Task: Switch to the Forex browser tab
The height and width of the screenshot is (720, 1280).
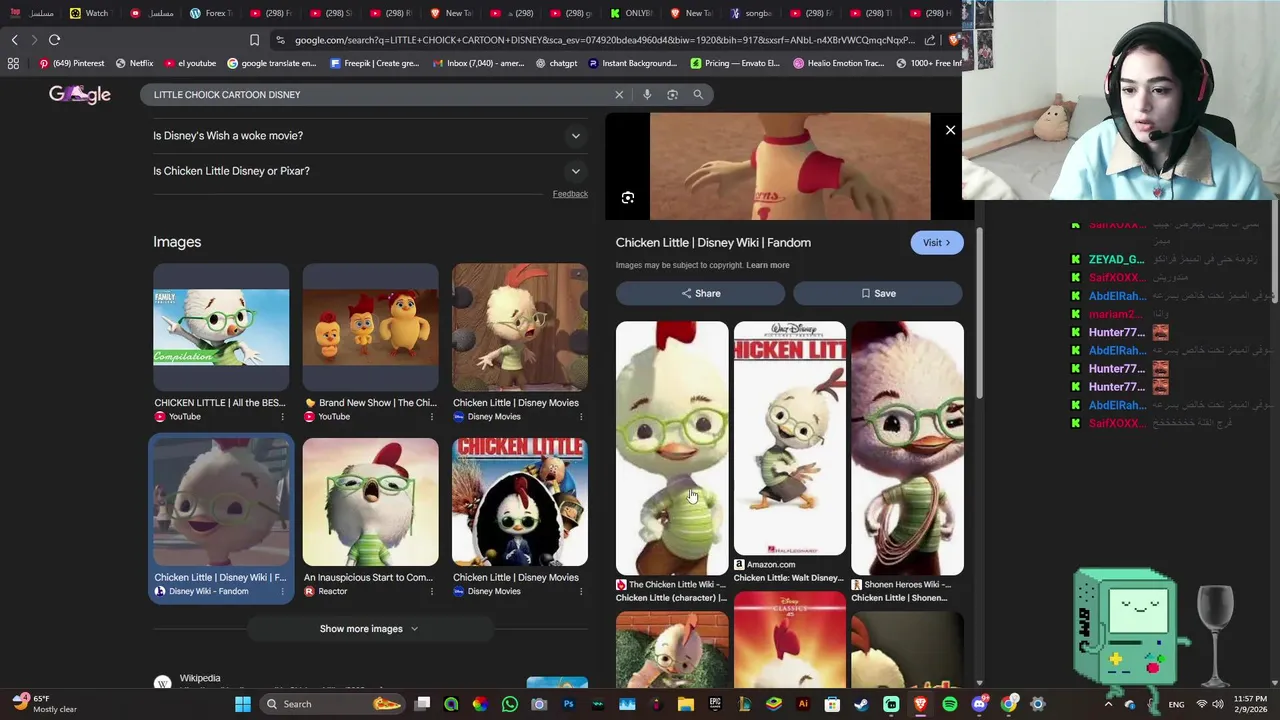Action: (x=210, y=13)
